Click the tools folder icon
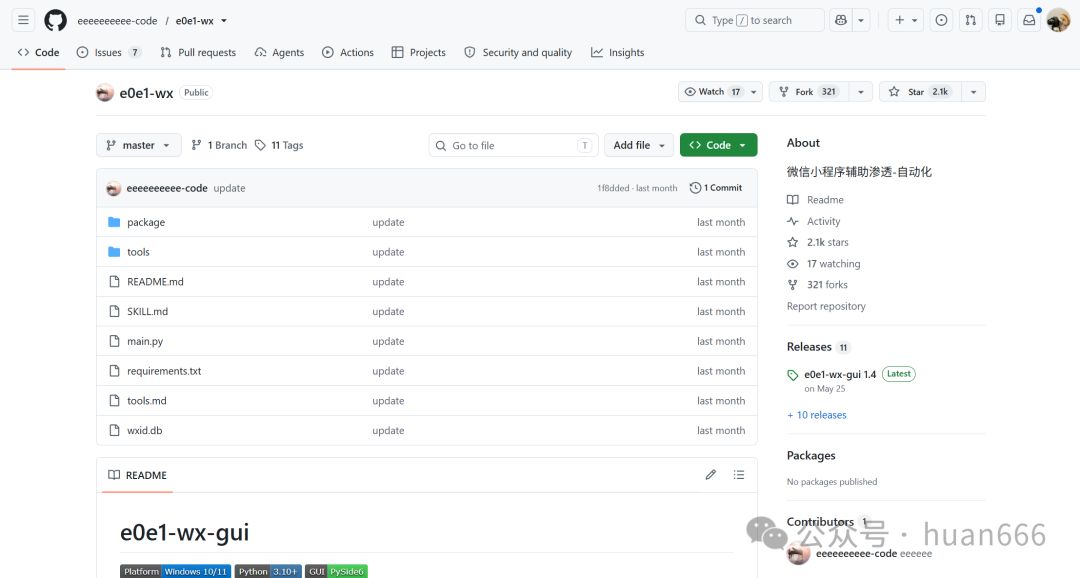Viewport: 1080px width, 578px height. coord(114,251)
